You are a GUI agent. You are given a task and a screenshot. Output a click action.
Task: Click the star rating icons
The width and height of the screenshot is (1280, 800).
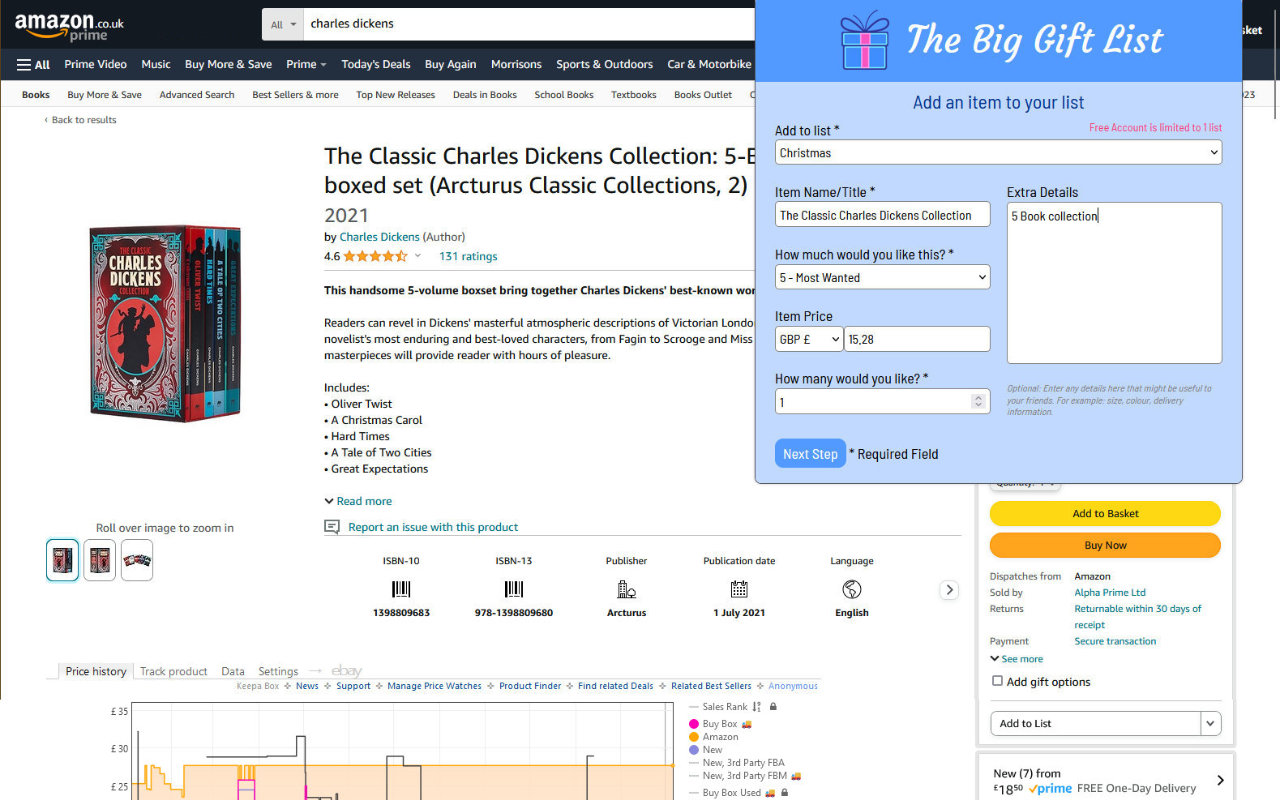point(375,256)
